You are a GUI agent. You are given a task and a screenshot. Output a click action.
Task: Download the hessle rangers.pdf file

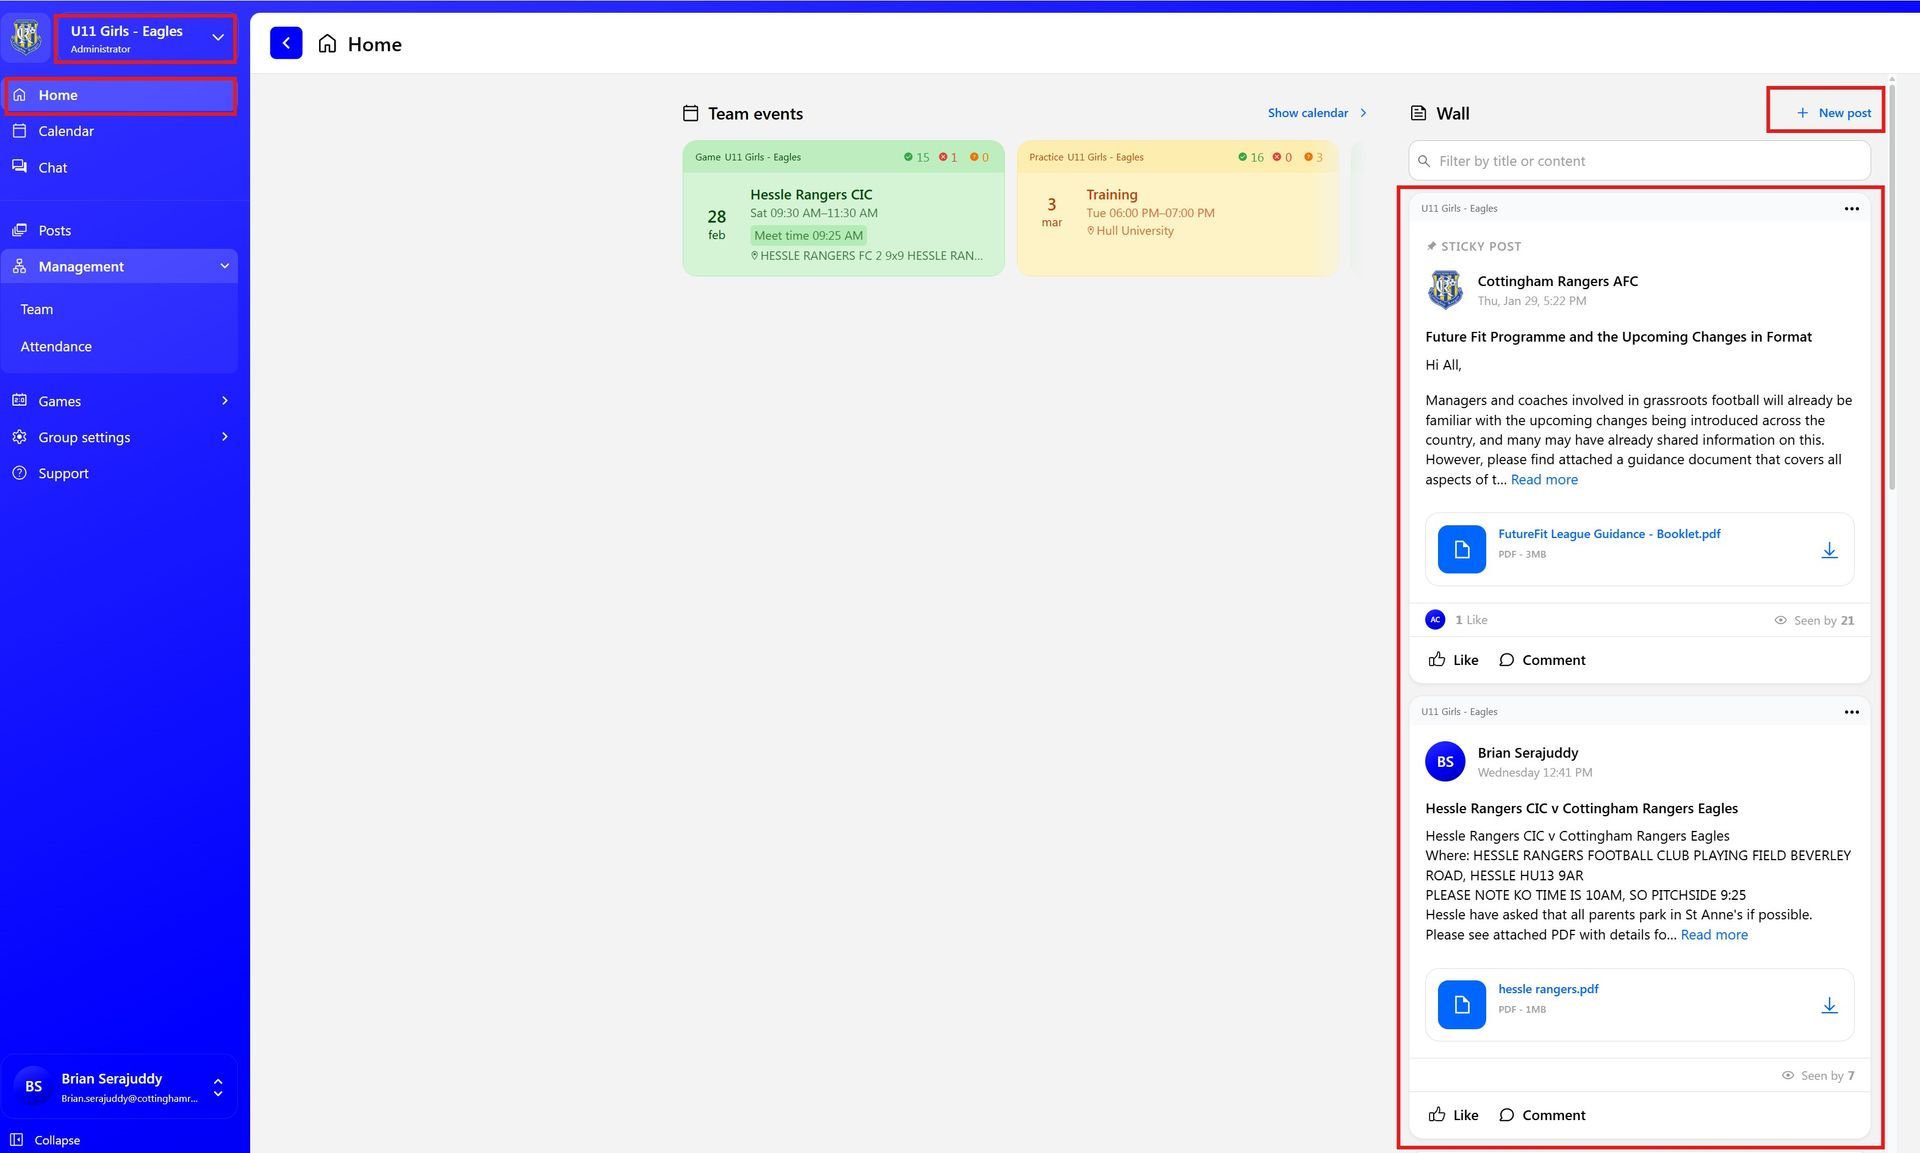point(1828,1005)
